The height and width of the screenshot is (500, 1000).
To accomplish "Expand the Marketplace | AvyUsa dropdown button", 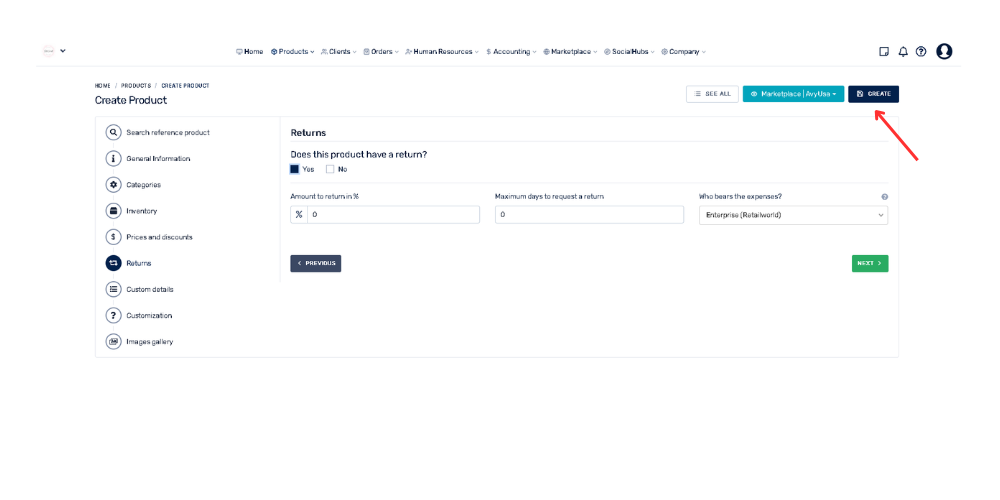I will 793,94.
